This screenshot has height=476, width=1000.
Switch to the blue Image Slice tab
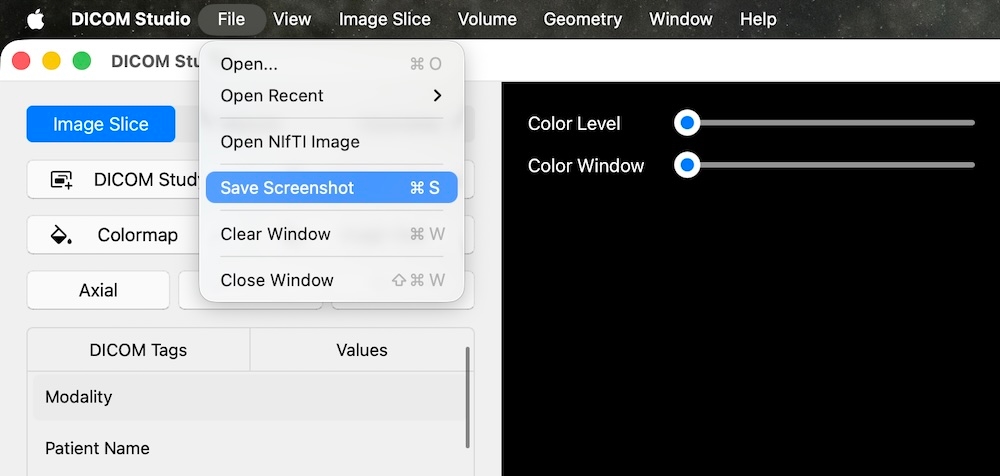(101, 124)
